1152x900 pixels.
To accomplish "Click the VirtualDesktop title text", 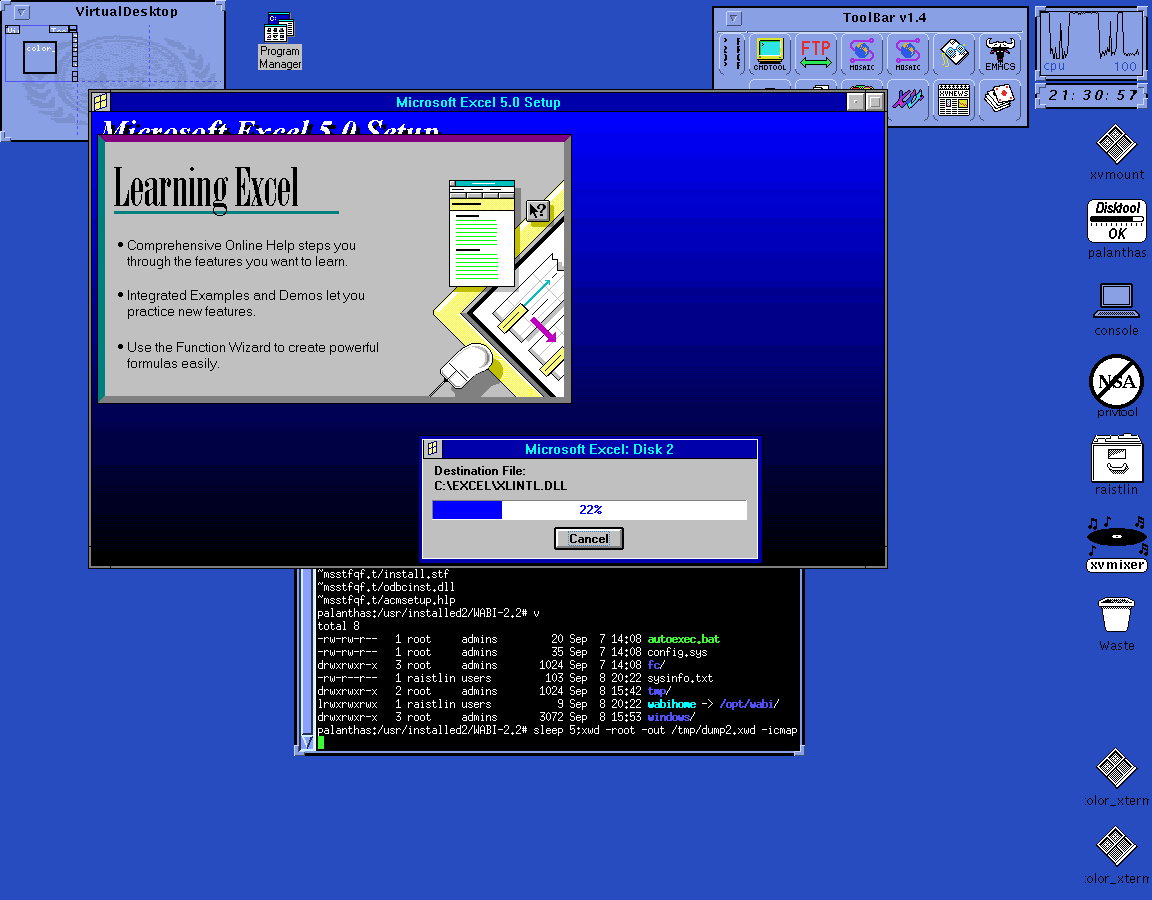I will 126,12.
